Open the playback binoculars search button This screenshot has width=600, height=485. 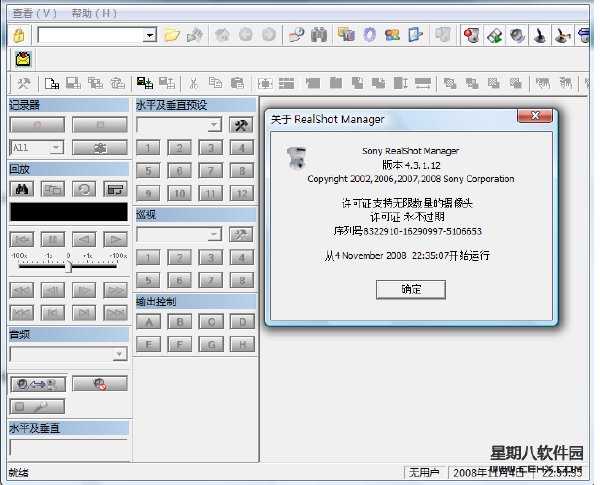21,189
